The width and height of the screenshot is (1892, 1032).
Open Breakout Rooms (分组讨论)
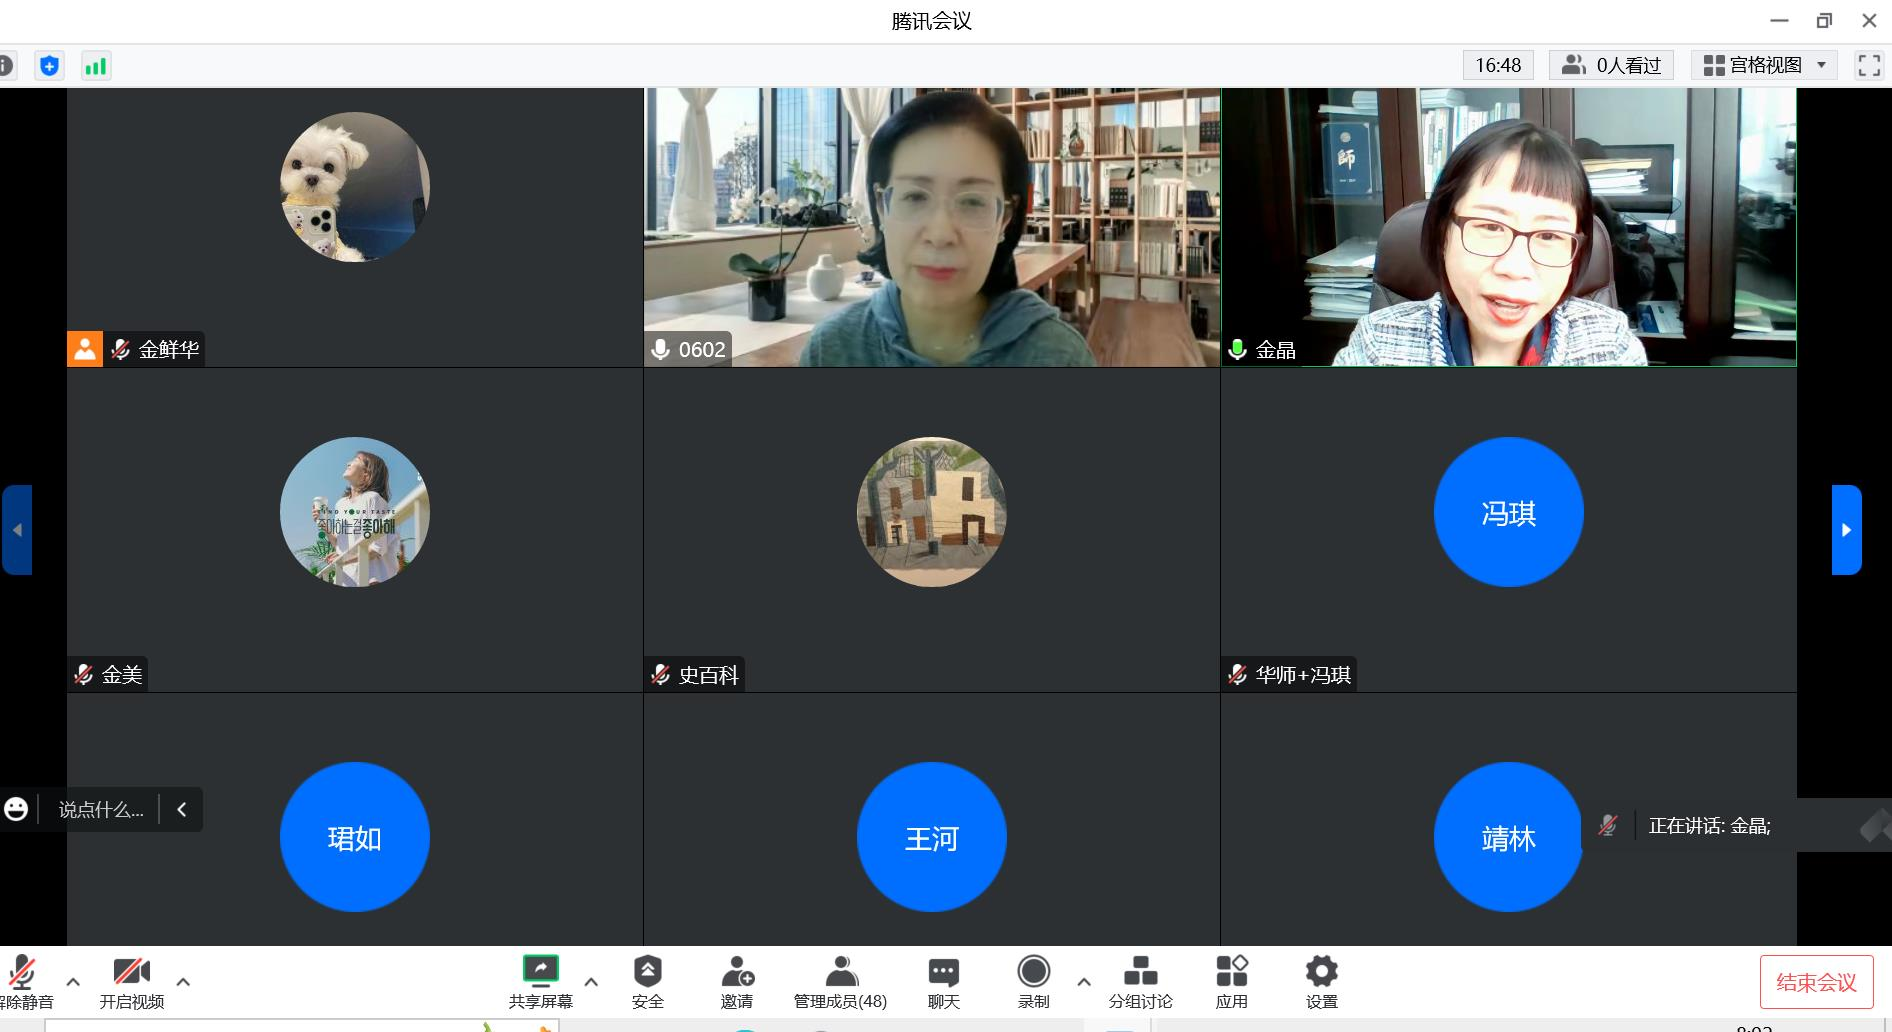1140,981
